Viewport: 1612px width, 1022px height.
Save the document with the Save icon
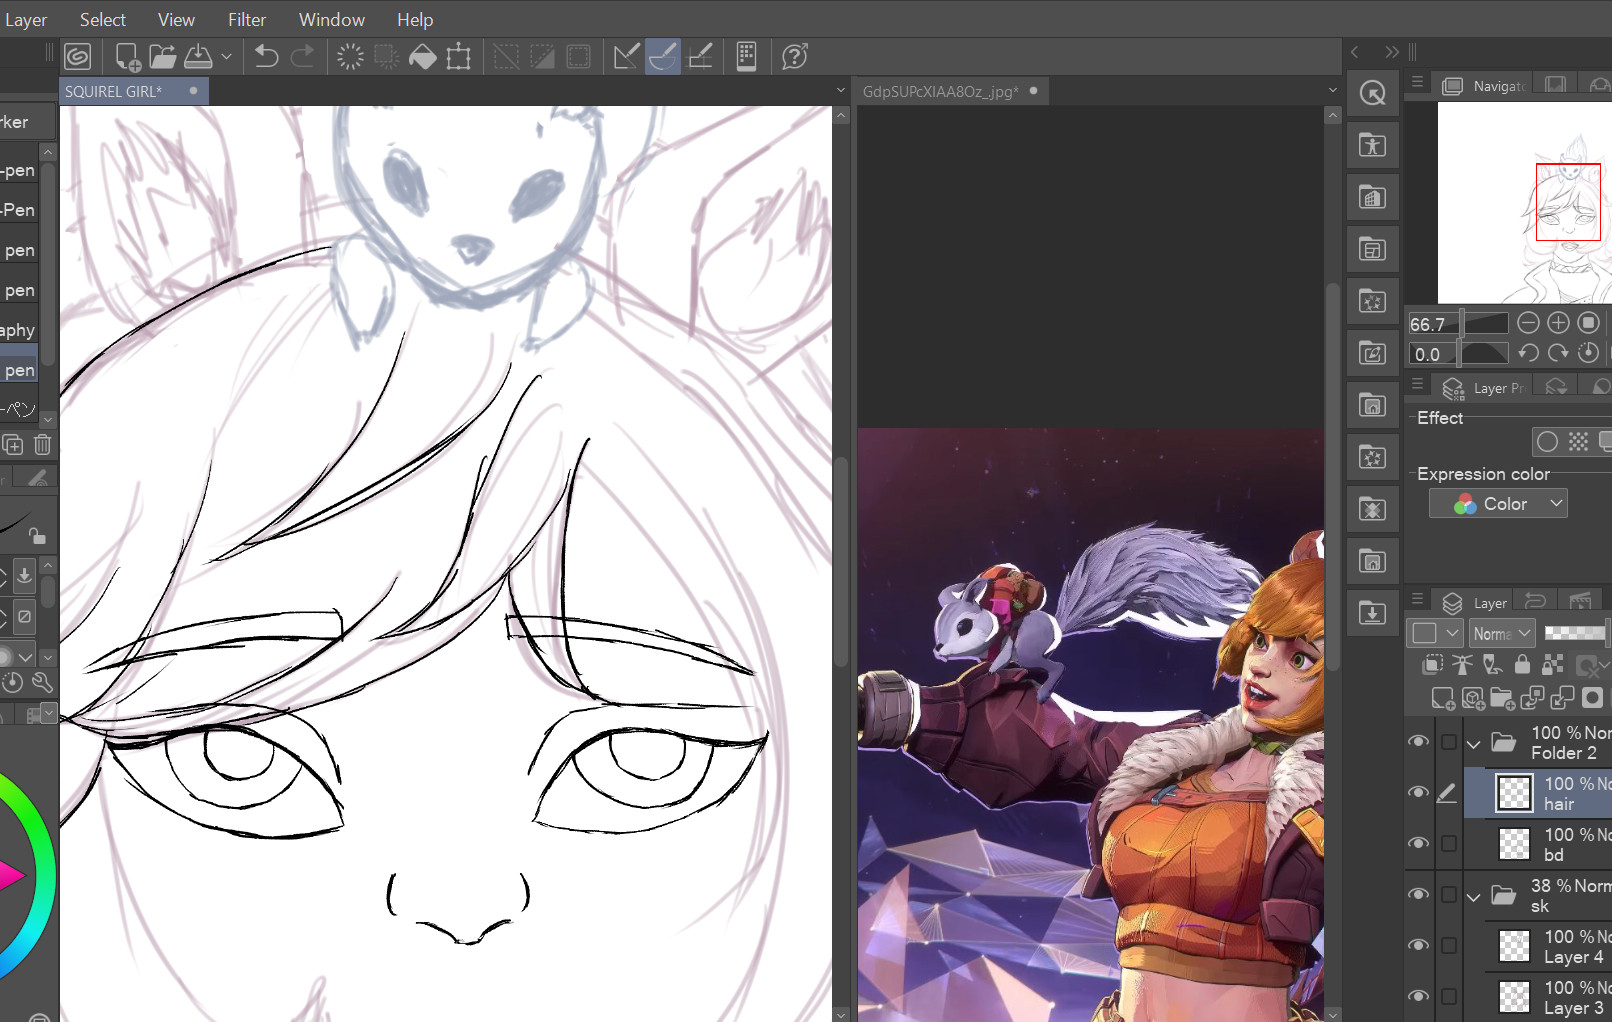point(198,57)
